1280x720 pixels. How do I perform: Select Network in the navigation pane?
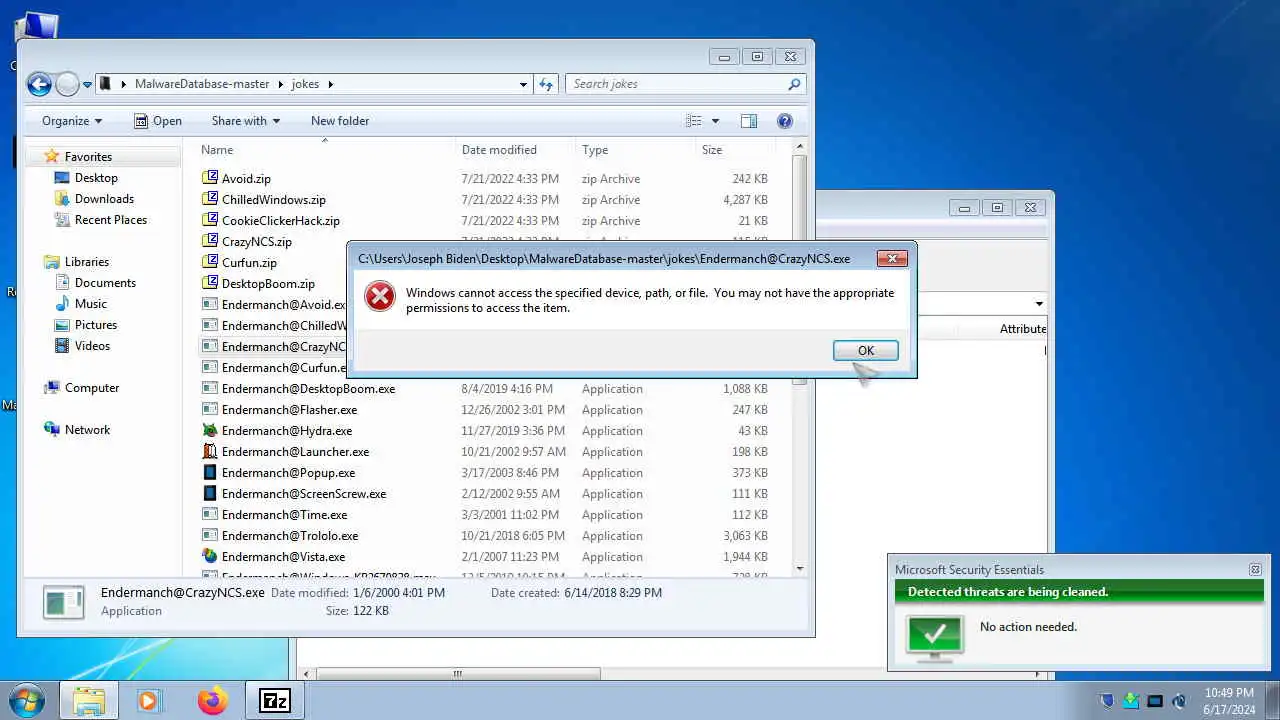pyautogui.click(x=87, y=430)
